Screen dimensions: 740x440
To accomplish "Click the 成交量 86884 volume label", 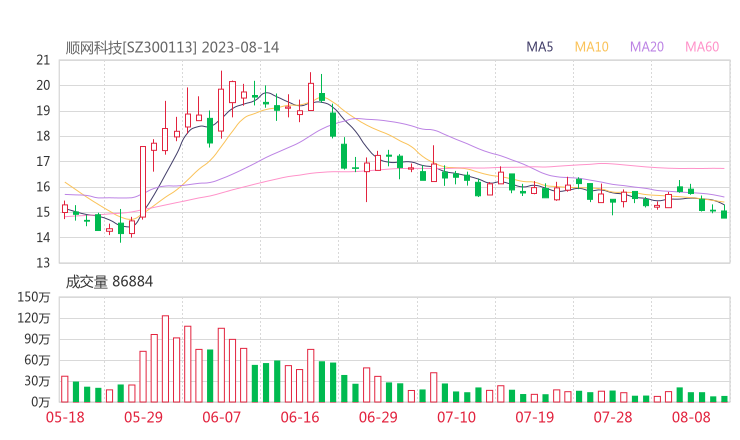I will pyautogui.click(x=109, y=282).
